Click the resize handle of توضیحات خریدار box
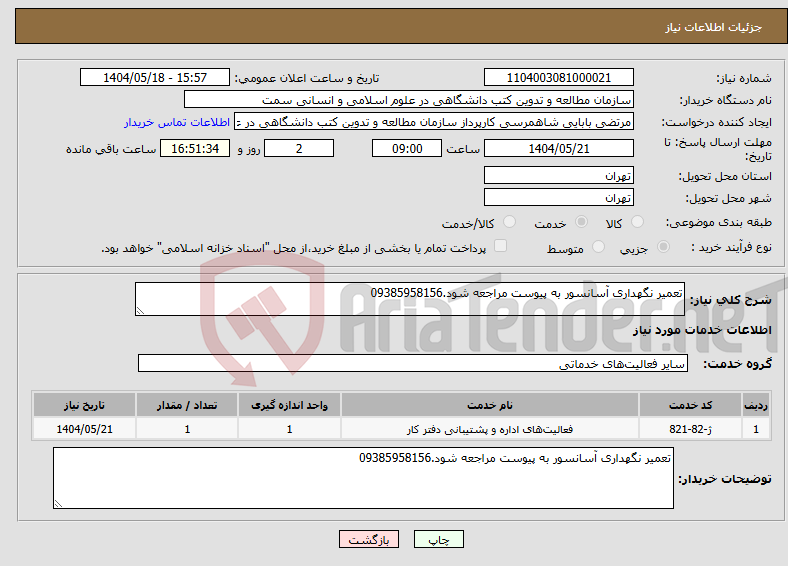Image resolution: width=788 pixels, height=566 pixels. (x=58, y=504)
